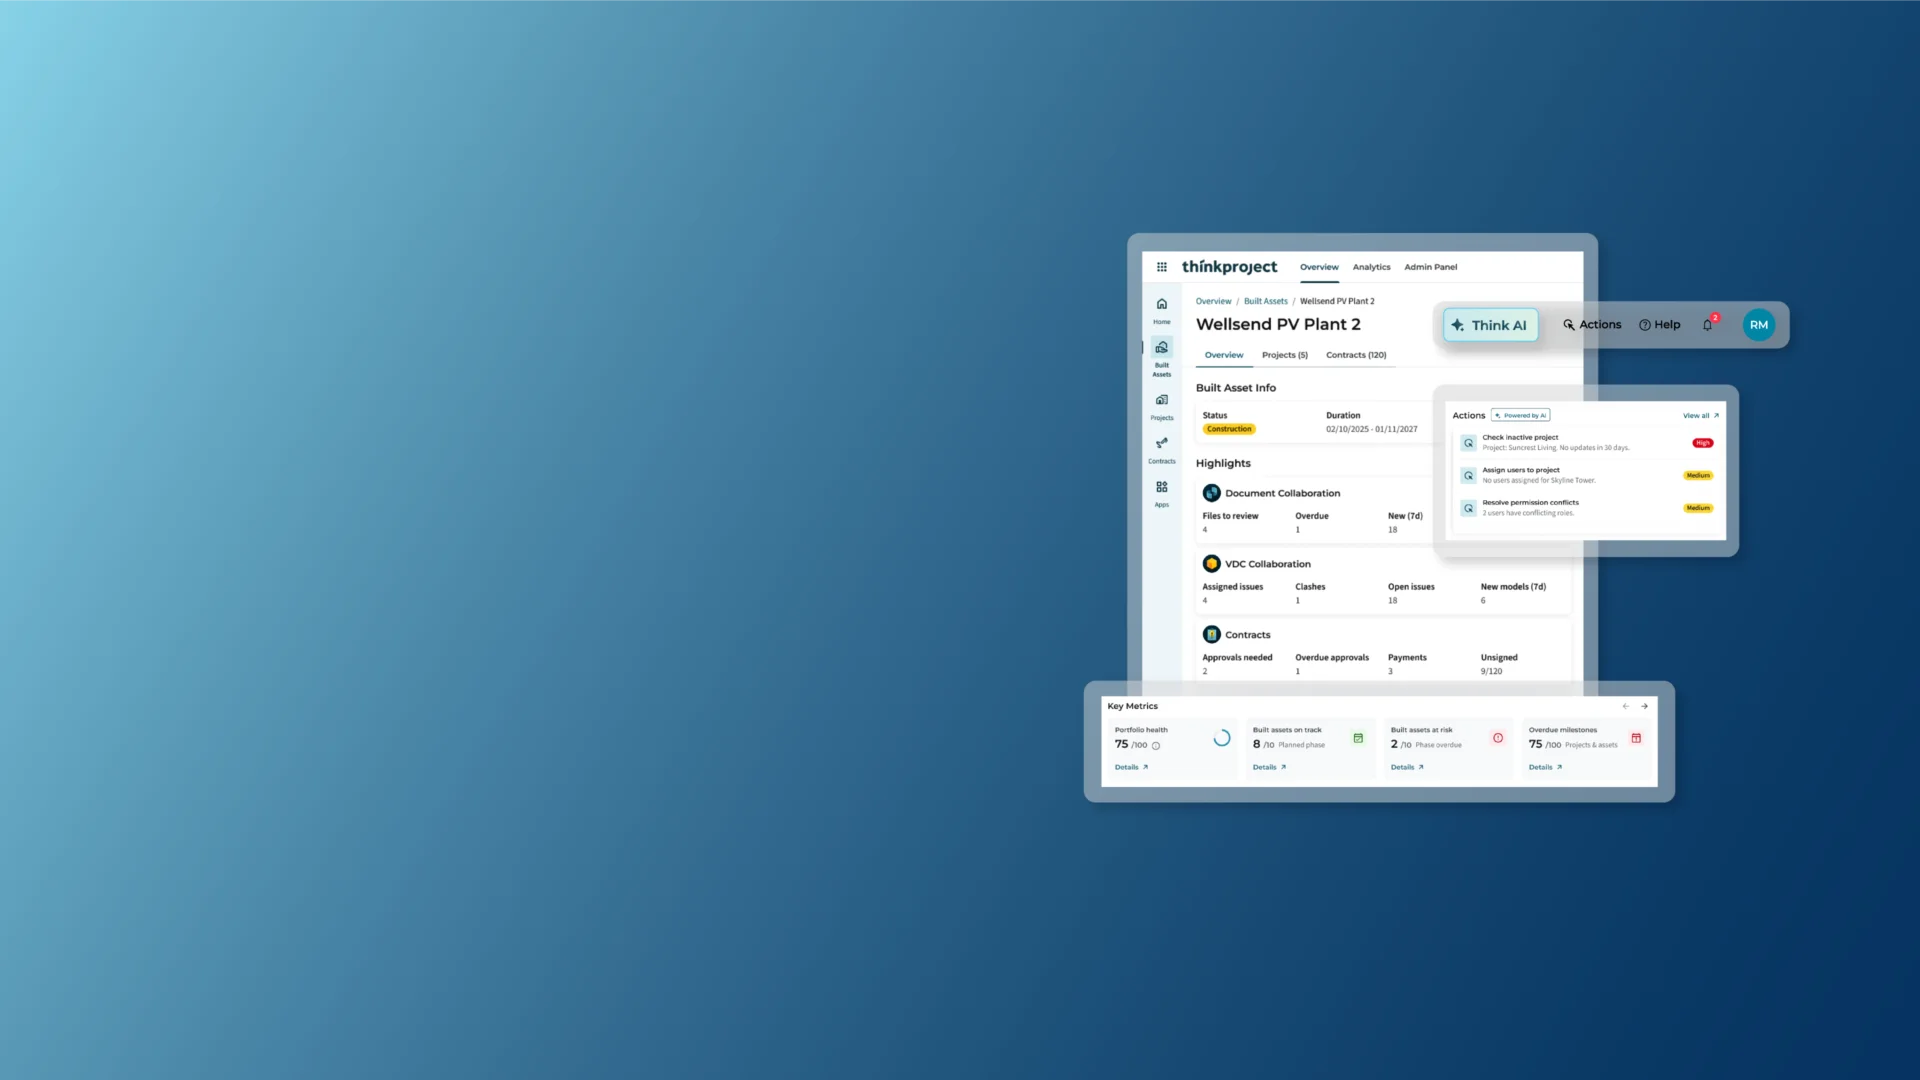The height and width of the screenshot is (1080, 1920).
Task: Click Built Assets breadcrumb link
Action: pyautogui.click(x=1265, y=301)
